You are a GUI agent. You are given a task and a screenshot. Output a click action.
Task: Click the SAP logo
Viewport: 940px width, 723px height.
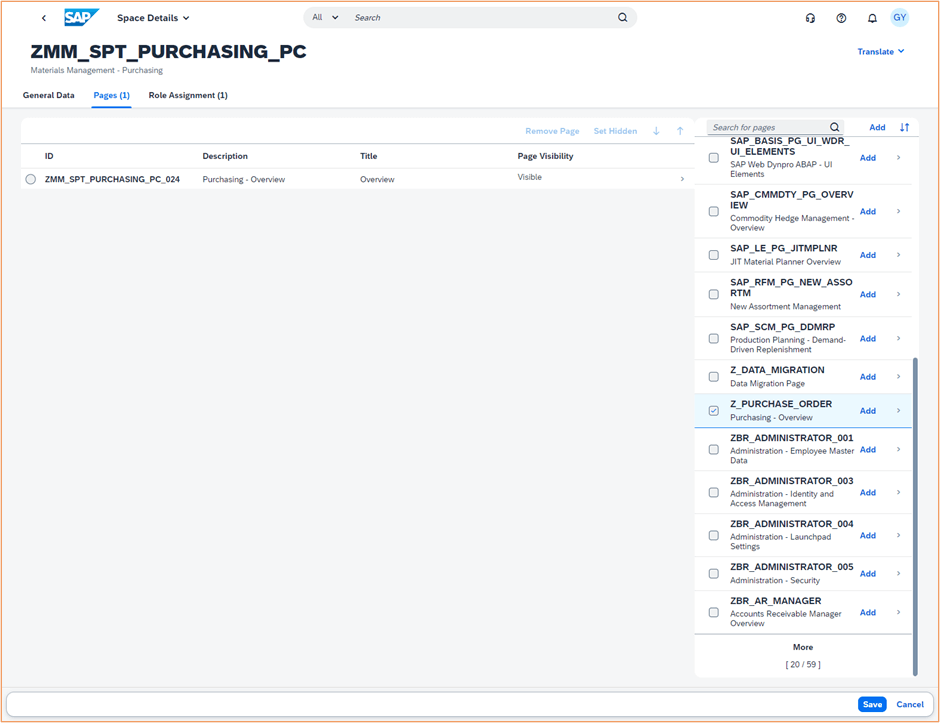tap(81, 17)
